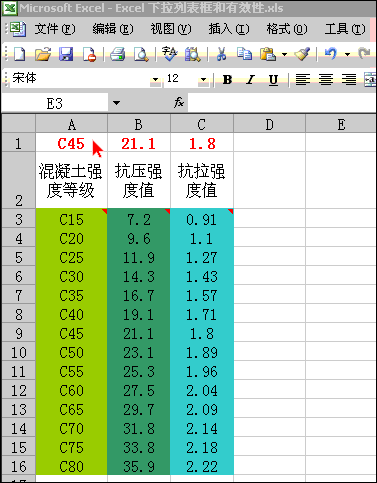Open the 插入(I) menu
The height and width of the screenshot is (483, 377).
tap(229, 29)
